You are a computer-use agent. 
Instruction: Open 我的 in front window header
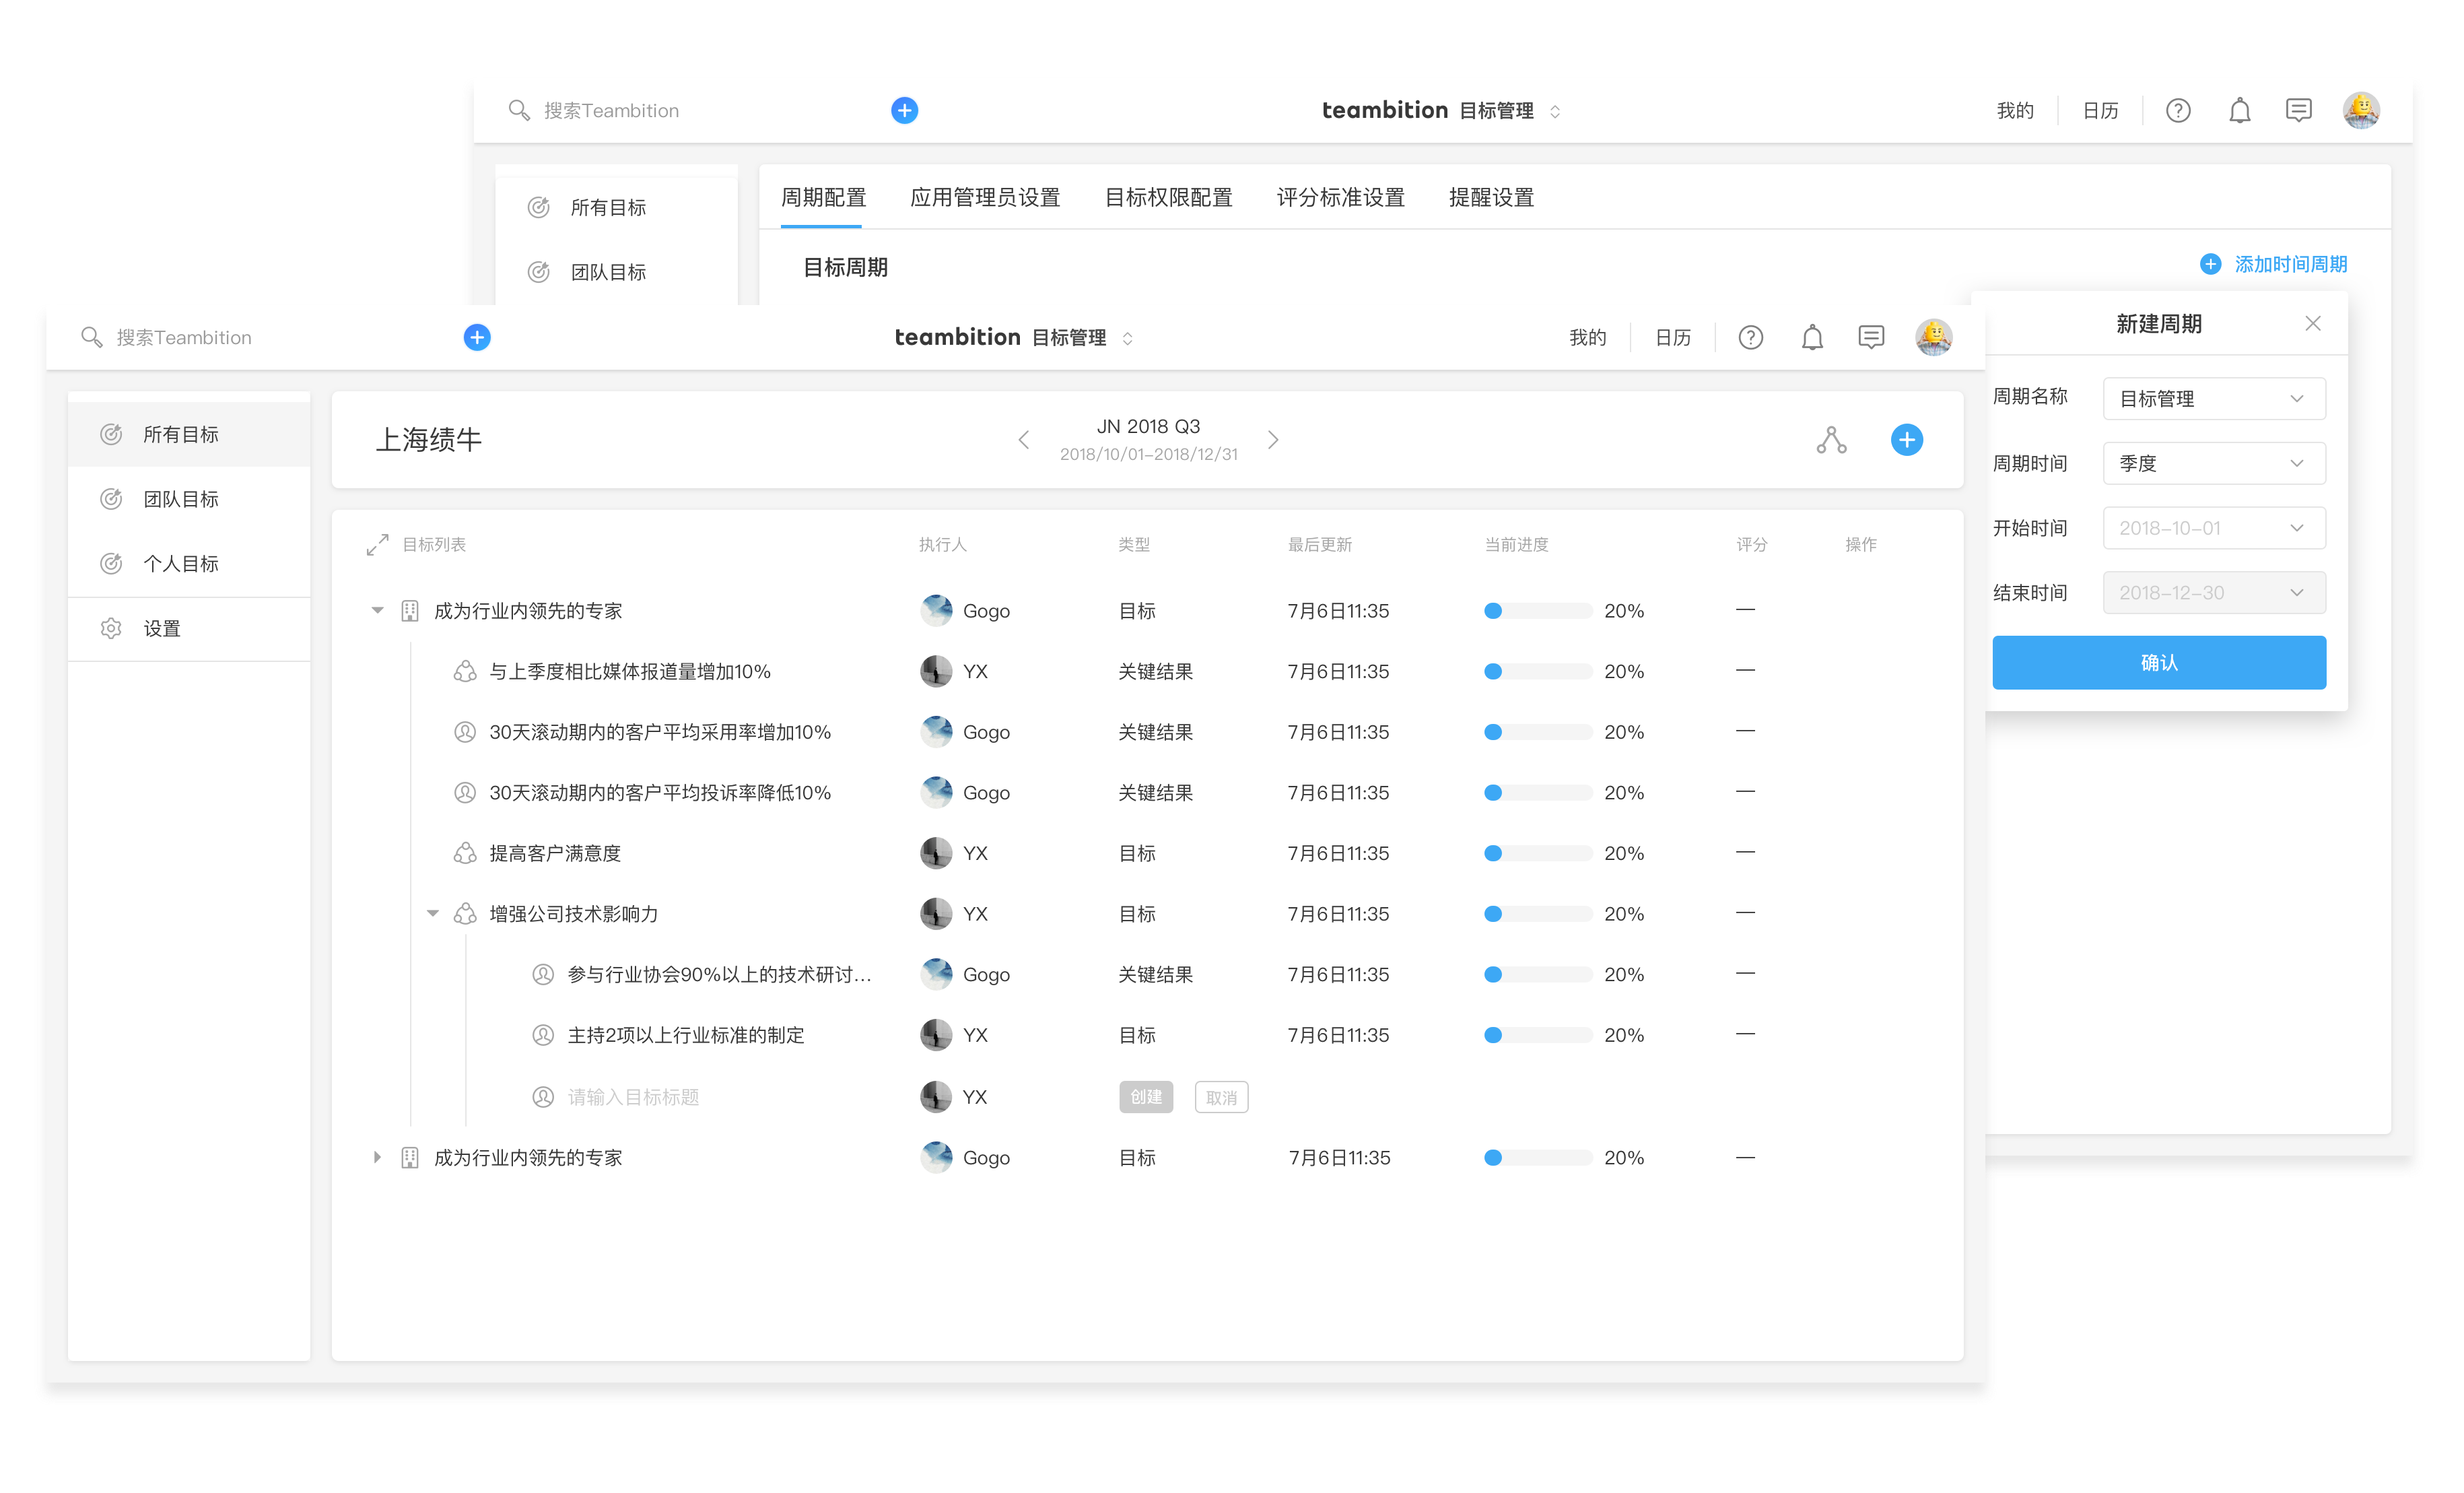pyautogui.click(x=1587, y=338)
